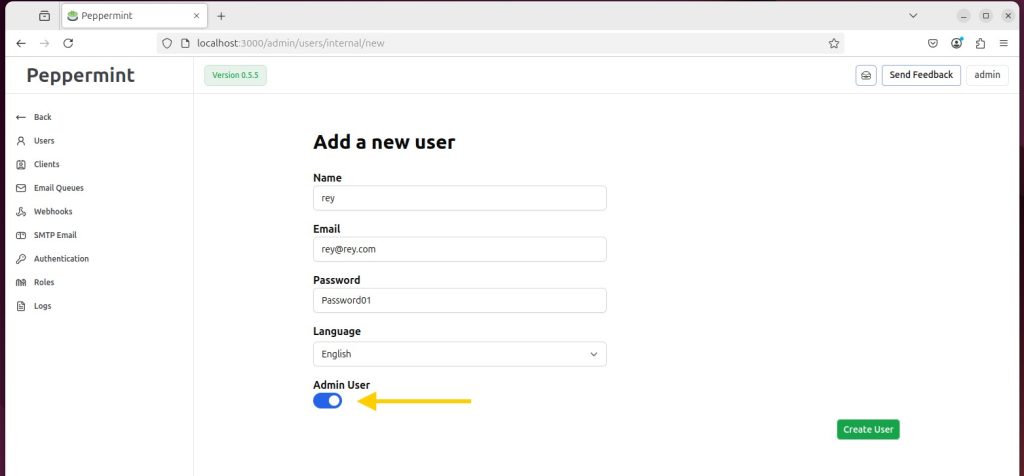This screenshot has width=1024, height=476.
Task: Select the Email Queues envelope icon
Action: click(x=21, y=188)
